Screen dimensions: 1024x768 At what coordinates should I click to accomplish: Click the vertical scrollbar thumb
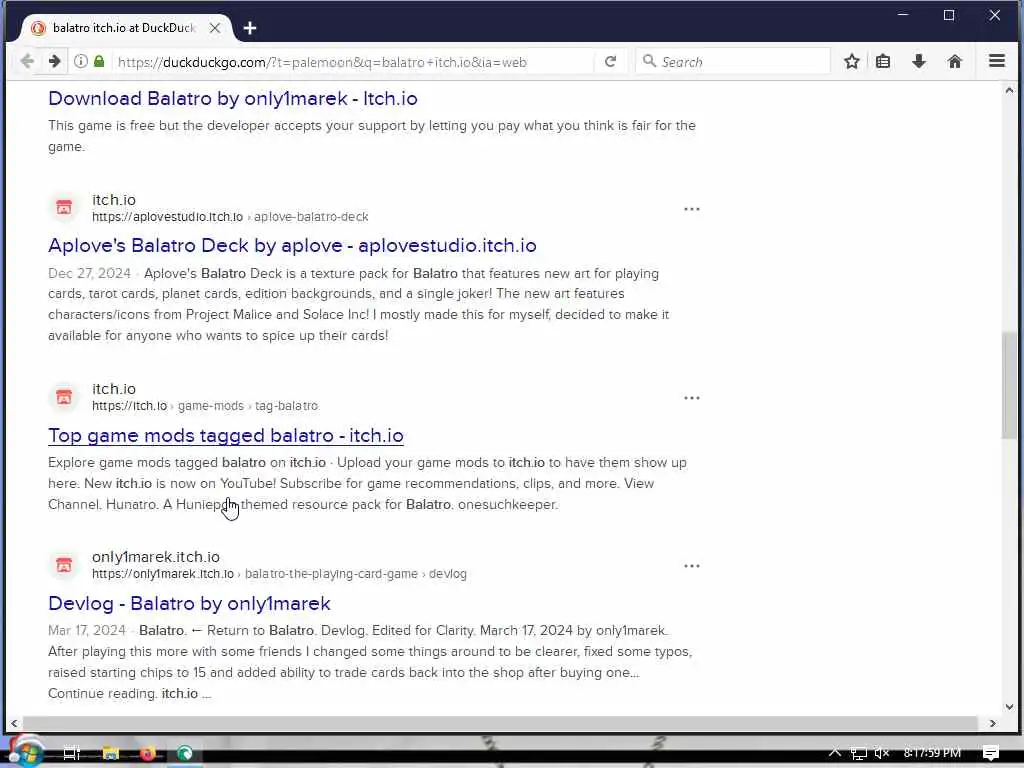(x=1009, y=385)
